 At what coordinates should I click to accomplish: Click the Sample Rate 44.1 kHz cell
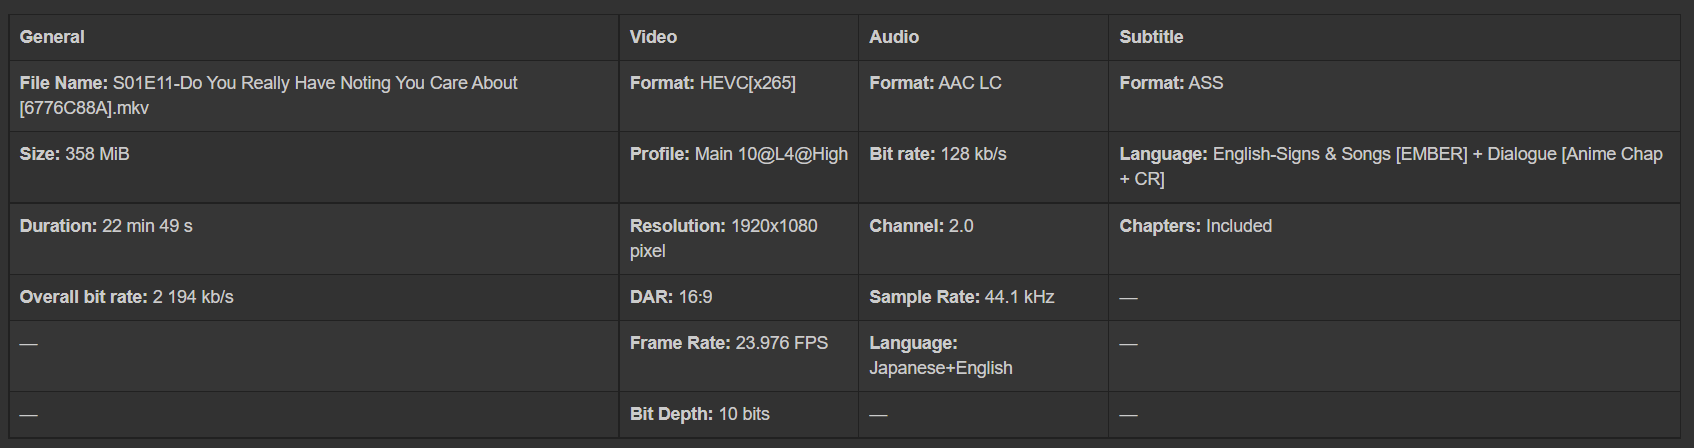coord(962,297)
